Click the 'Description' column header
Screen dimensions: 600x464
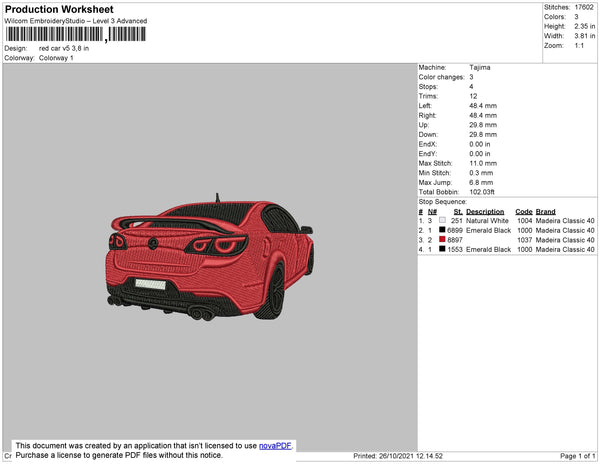(485, 212)
